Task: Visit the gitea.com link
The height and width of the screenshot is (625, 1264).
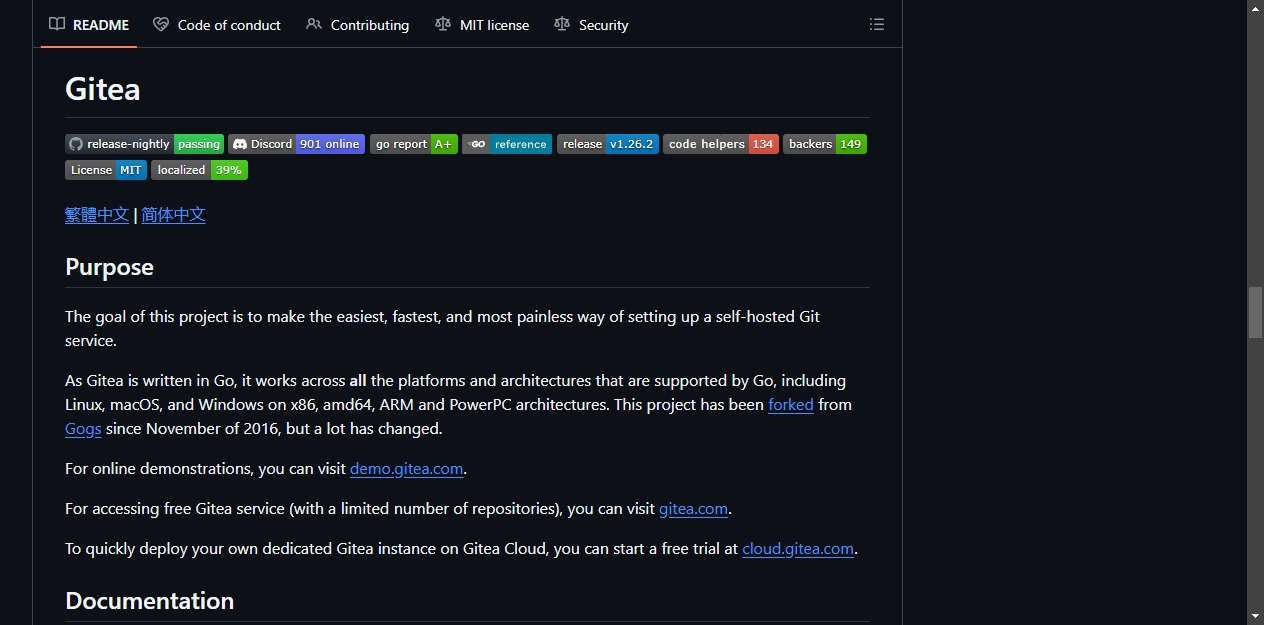Action: [693, 509]
